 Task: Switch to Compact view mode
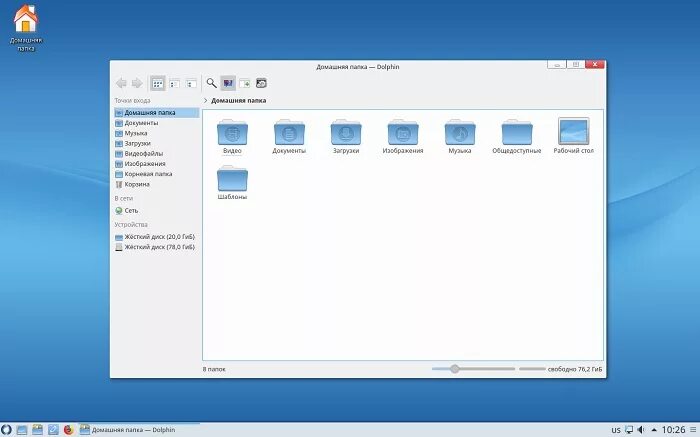tap(174, 83)
